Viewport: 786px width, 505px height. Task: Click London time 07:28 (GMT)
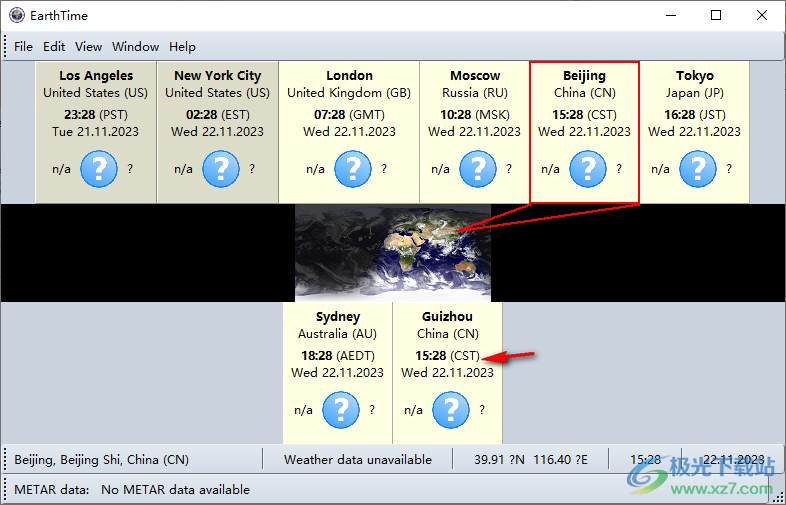pos(349,115)
